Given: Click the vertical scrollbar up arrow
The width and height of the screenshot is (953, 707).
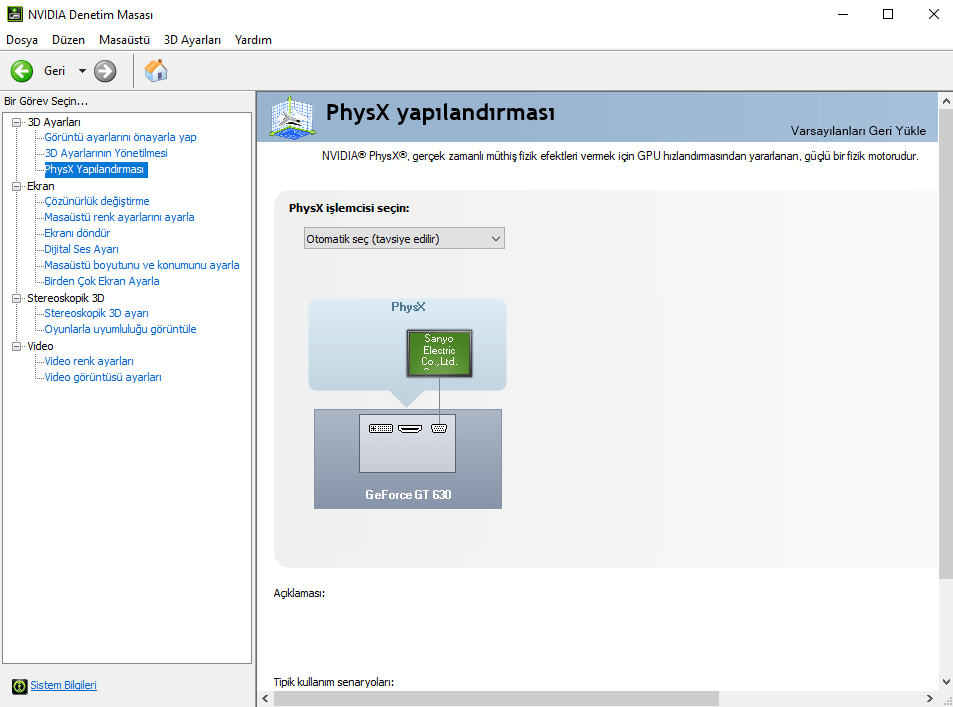Looking at the screenshot, I should click(x=946, y=102).
